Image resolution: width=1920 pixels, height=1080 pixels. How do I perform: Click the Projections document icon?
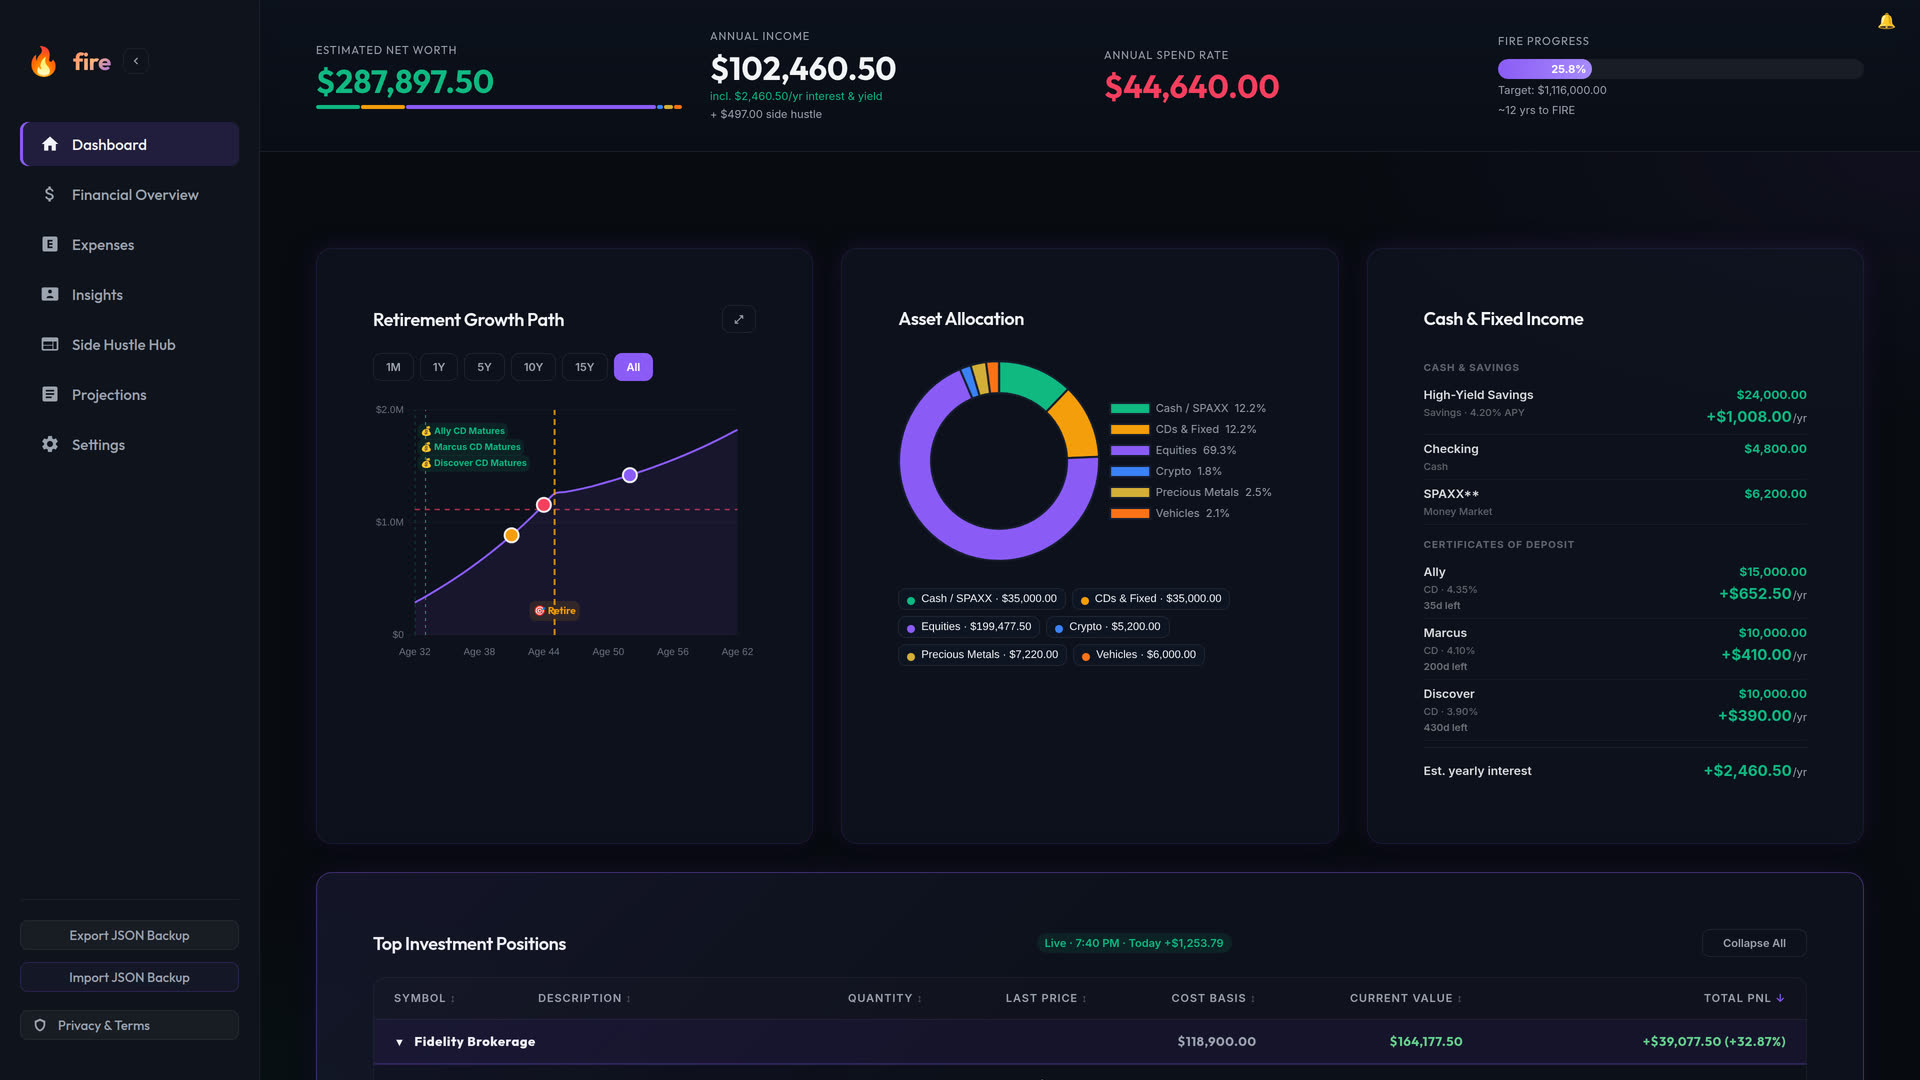(50, 394)
